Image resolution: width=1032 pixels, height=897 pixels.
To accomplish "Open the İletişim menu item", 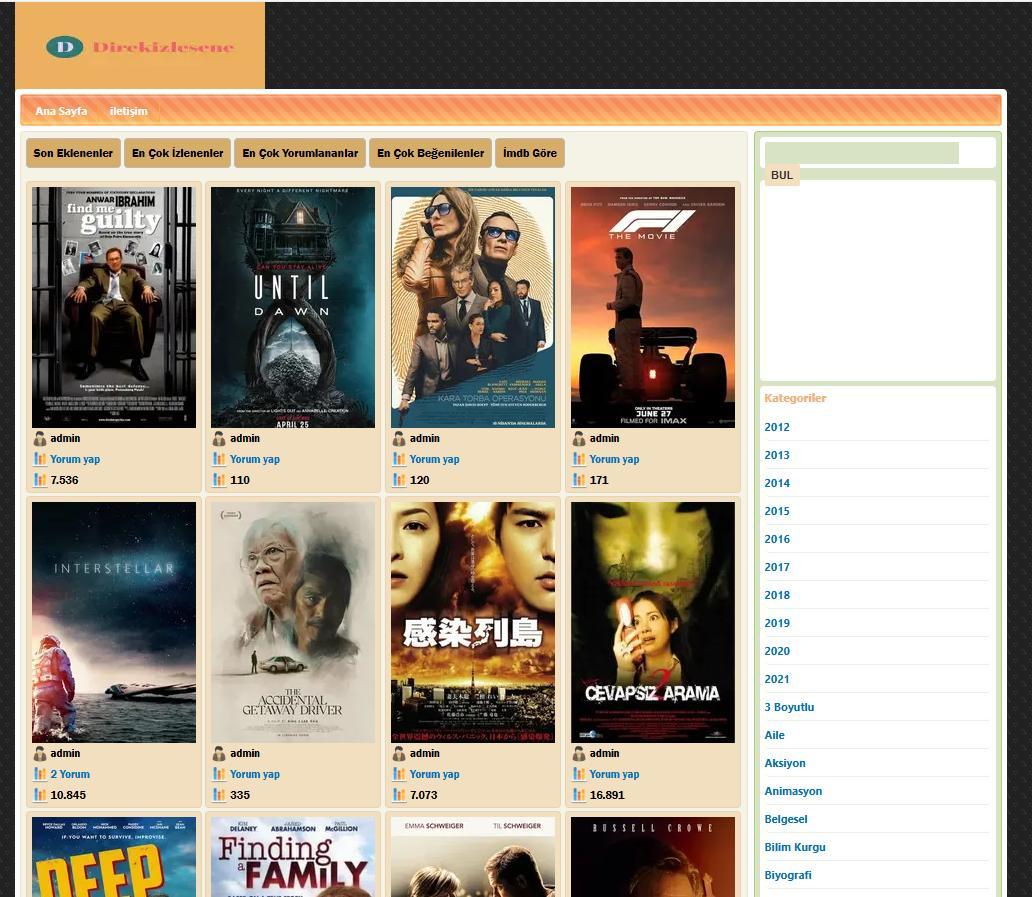I will point(128,111).
